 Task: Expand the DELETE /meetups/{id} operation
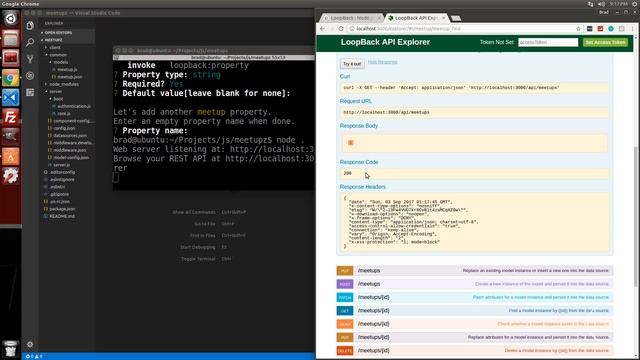click(475, 351)
